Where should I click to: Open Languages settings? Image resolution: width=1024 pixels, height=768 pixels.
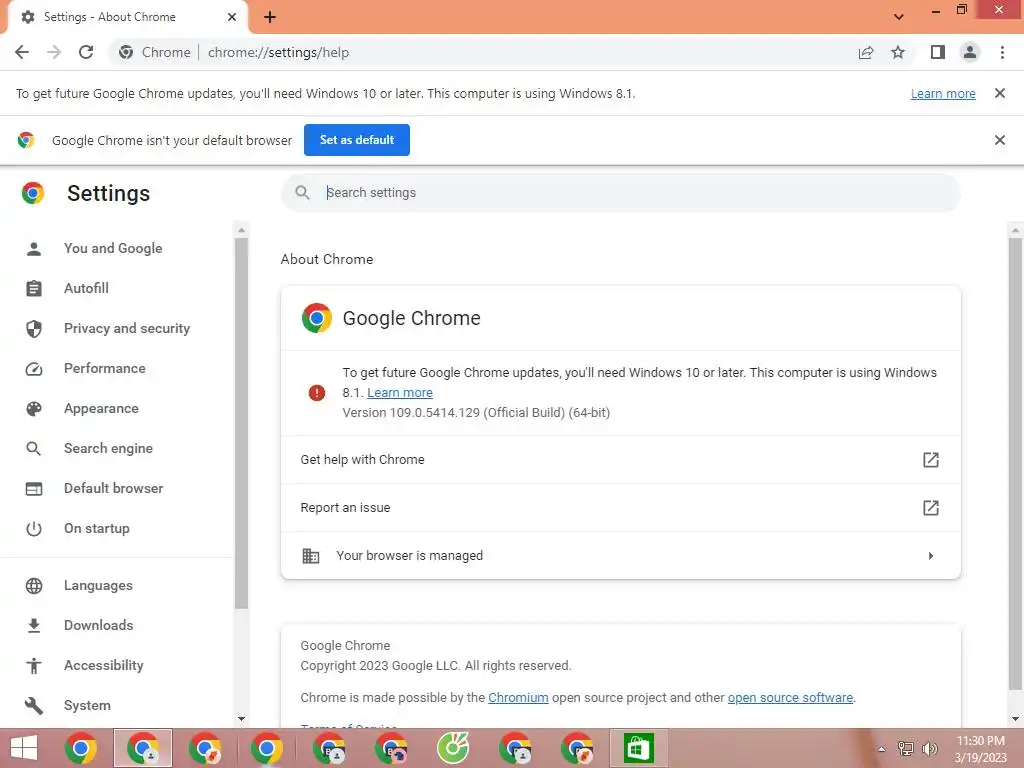(x=98, y=586)
